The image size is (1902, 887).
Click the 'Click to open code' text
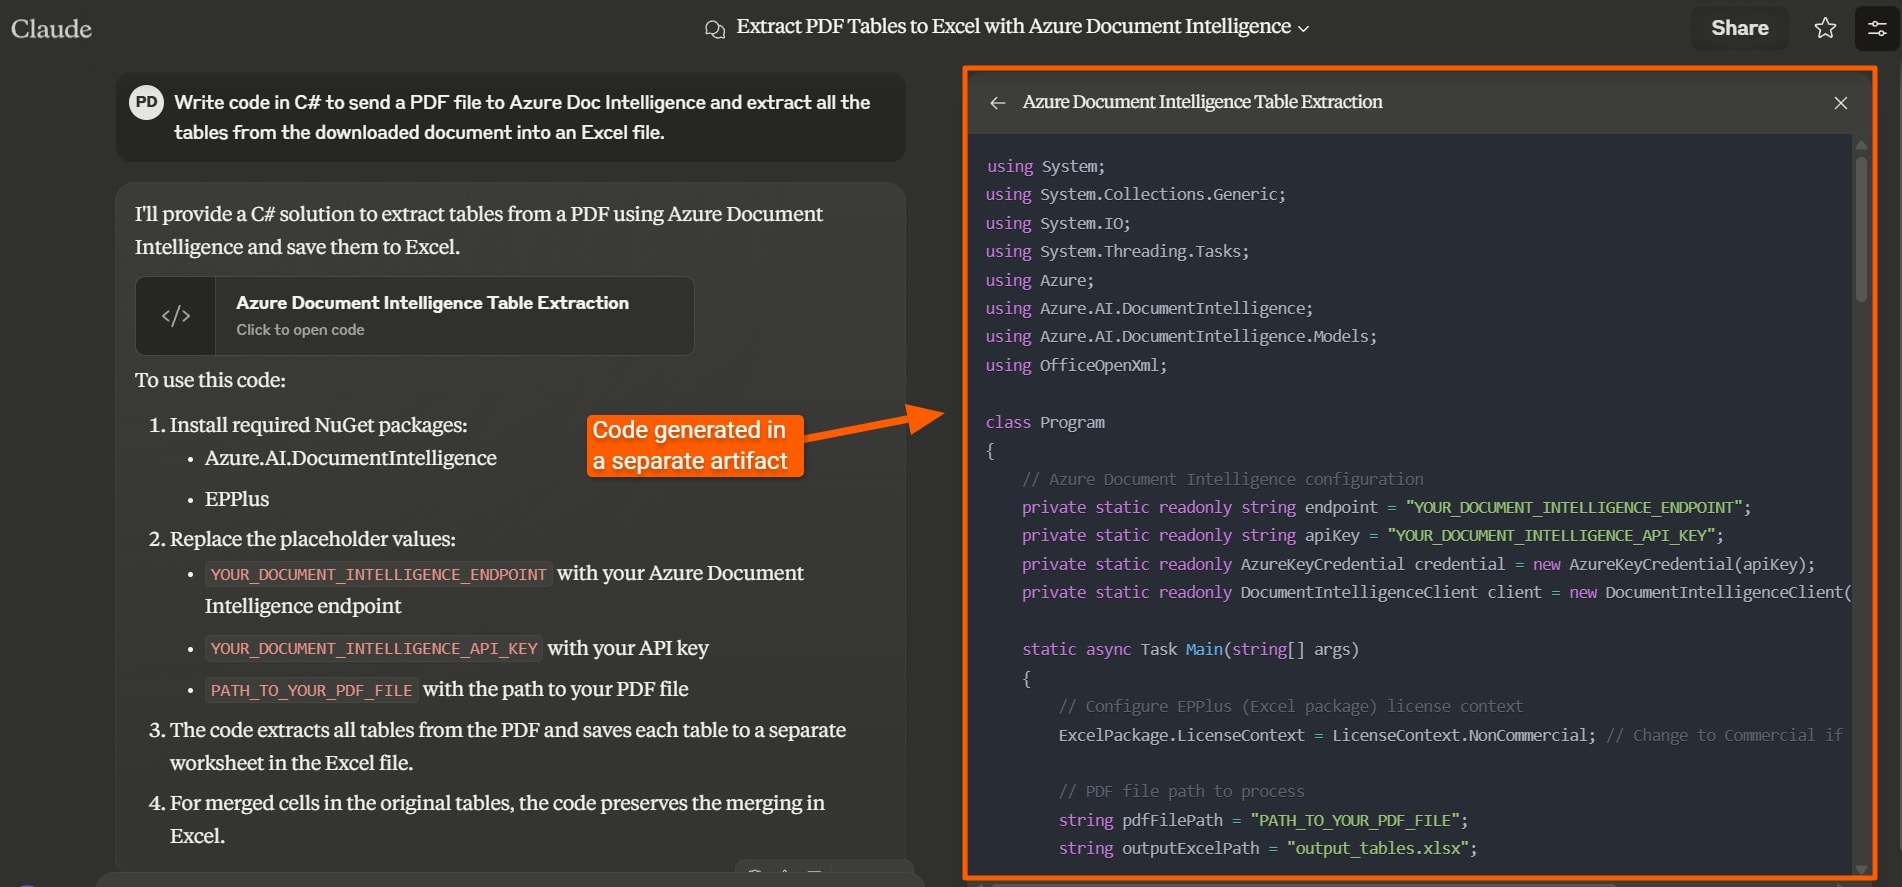300,330
